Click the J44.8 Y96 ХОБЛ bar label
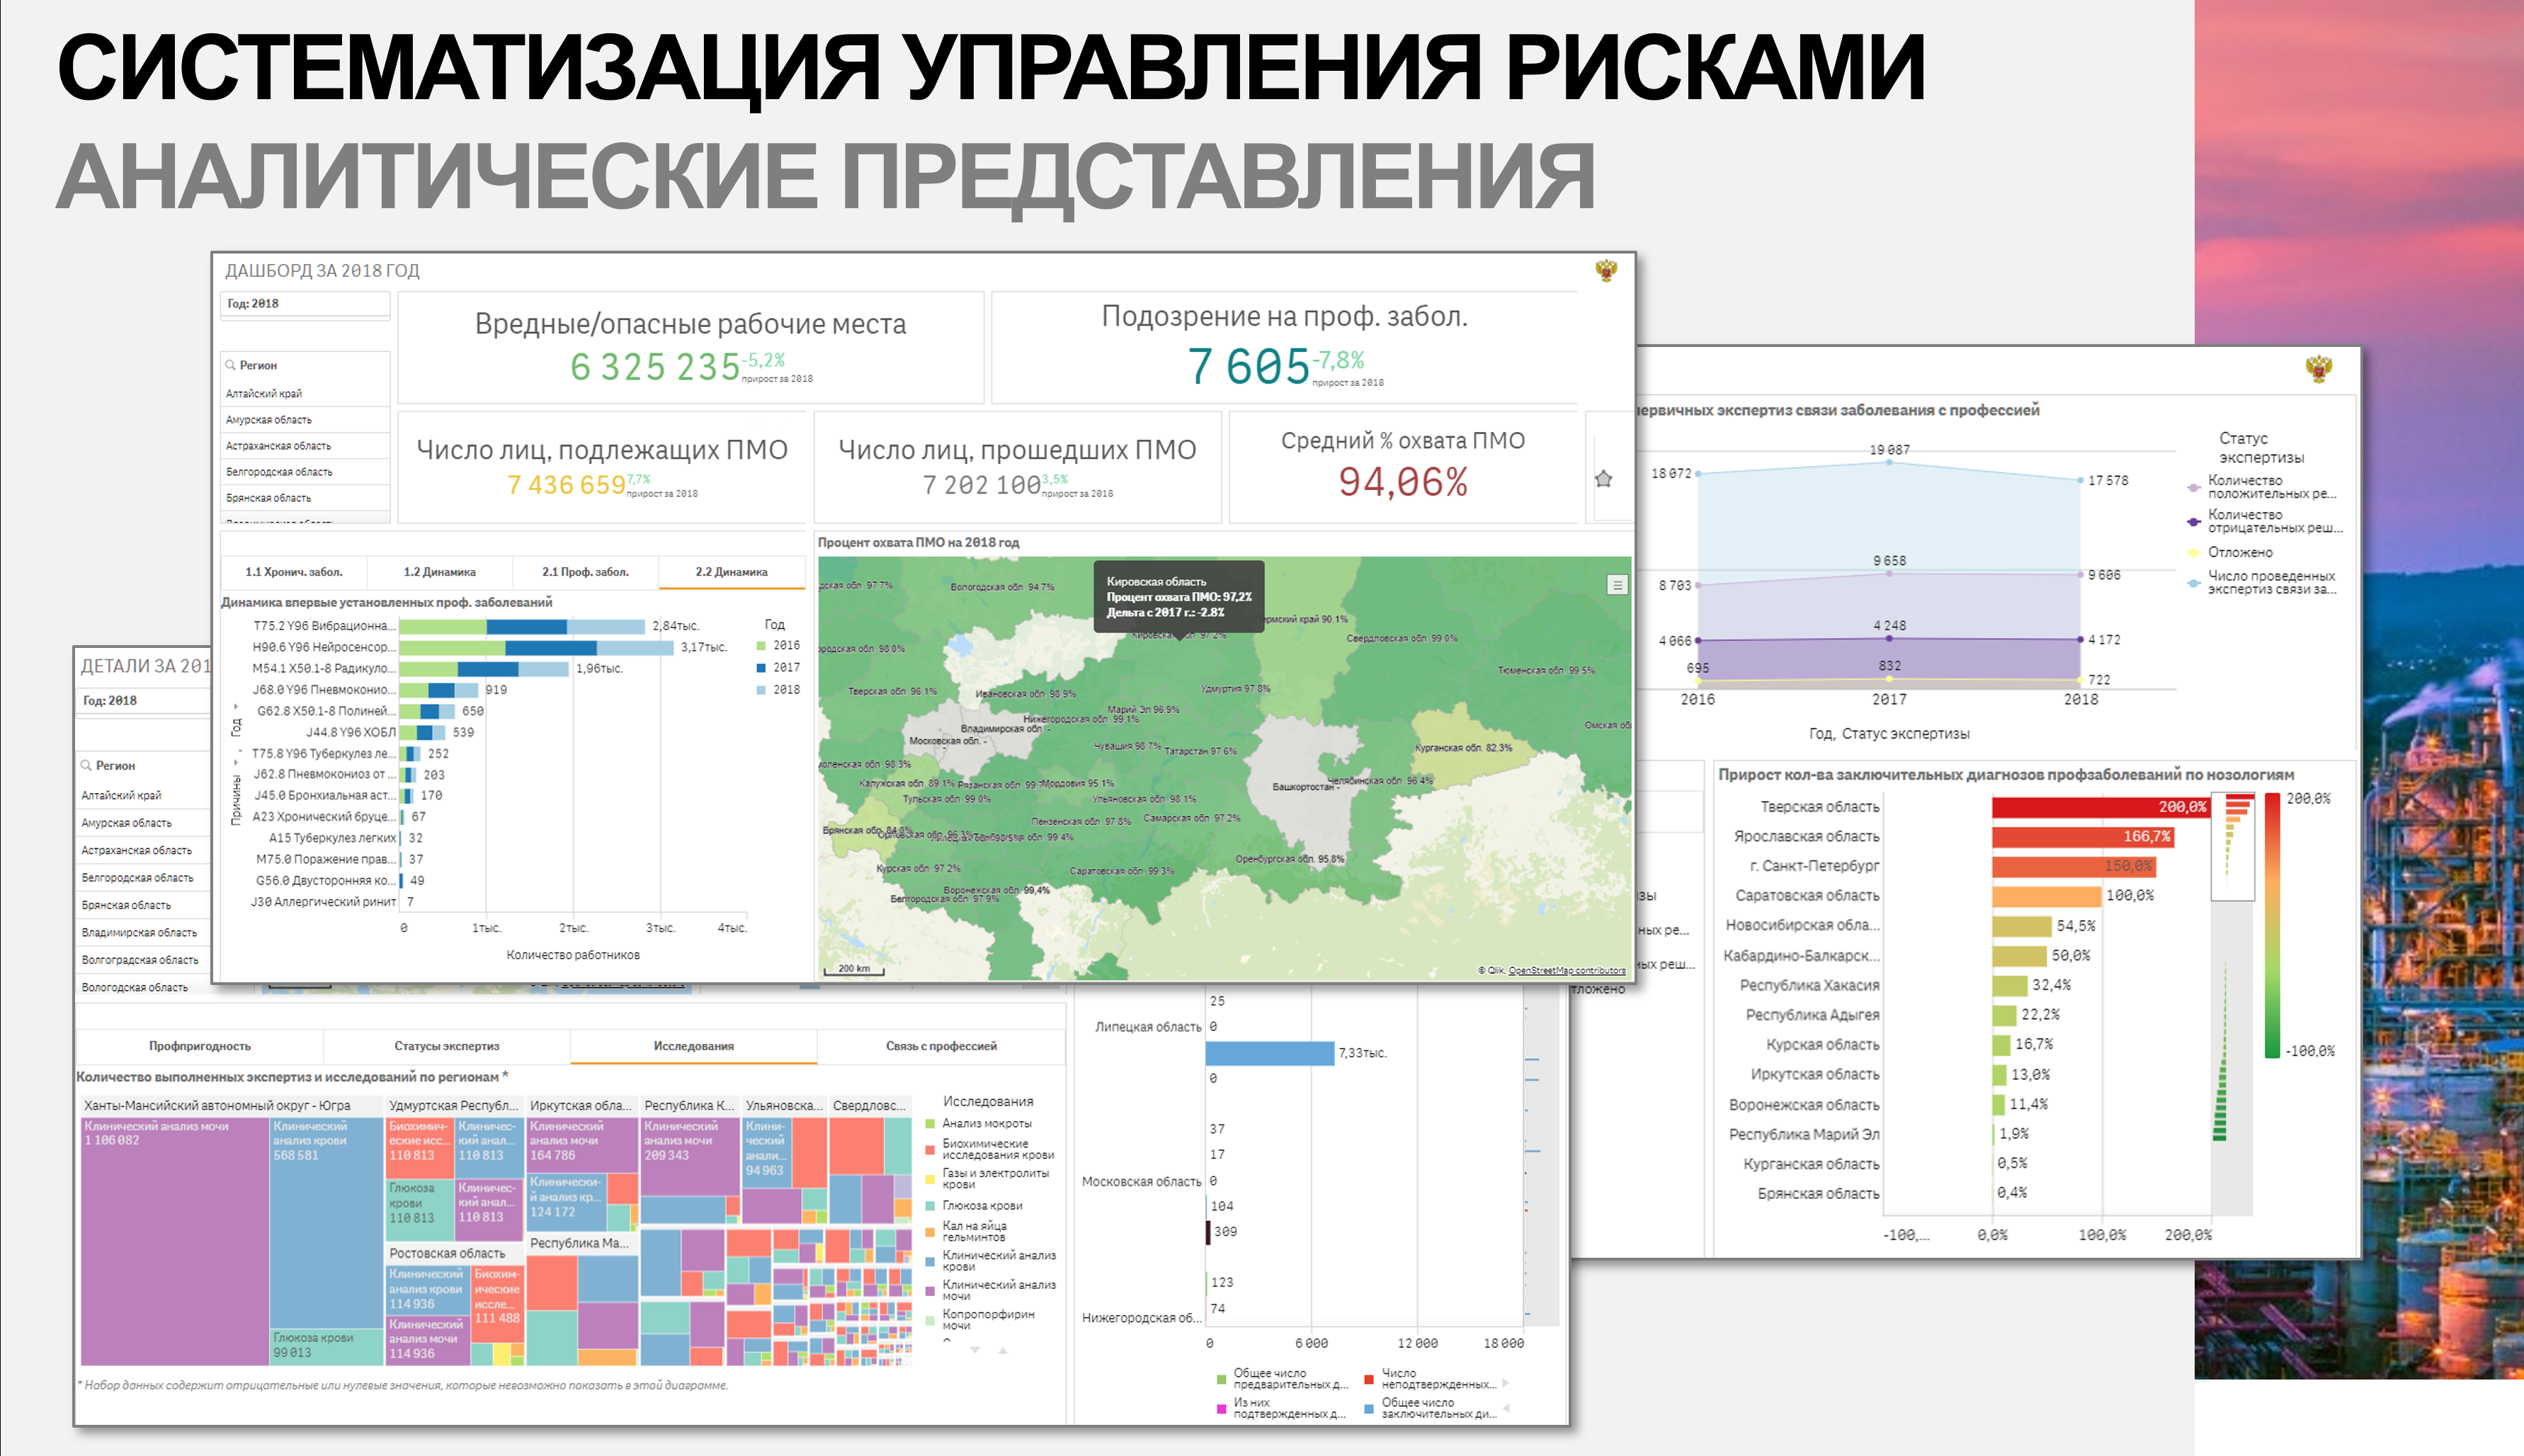This screenshot has width=2524, height=1456. 350,733
